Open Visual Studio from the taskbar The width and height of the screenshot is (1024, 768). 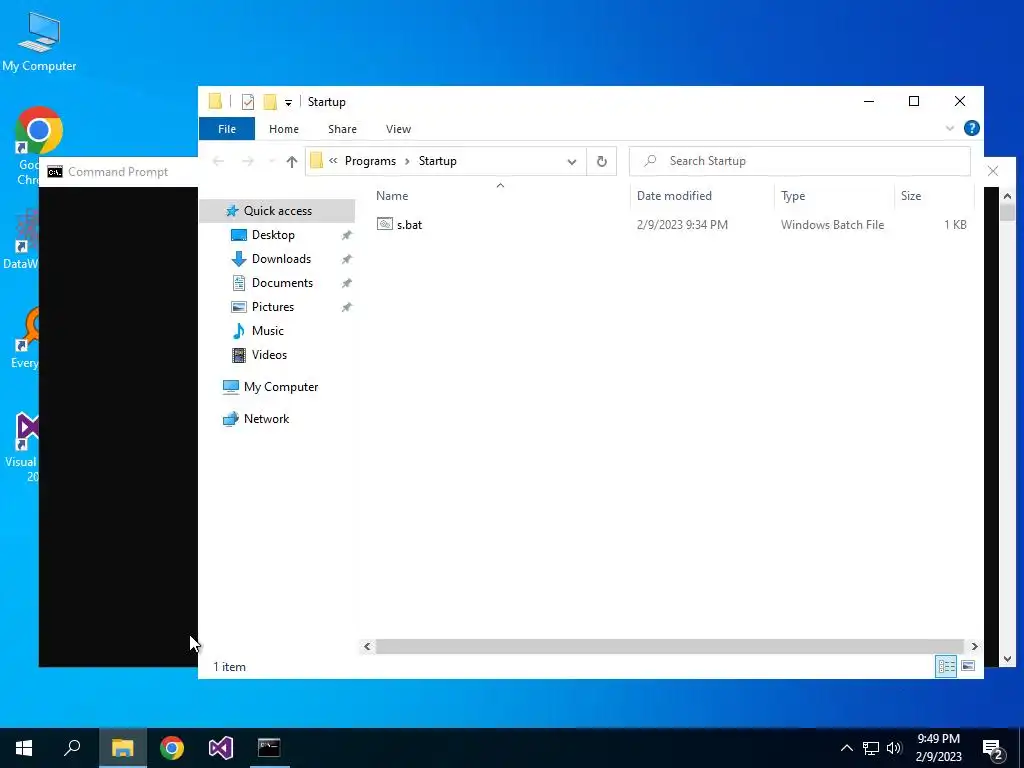coord(221,748)
